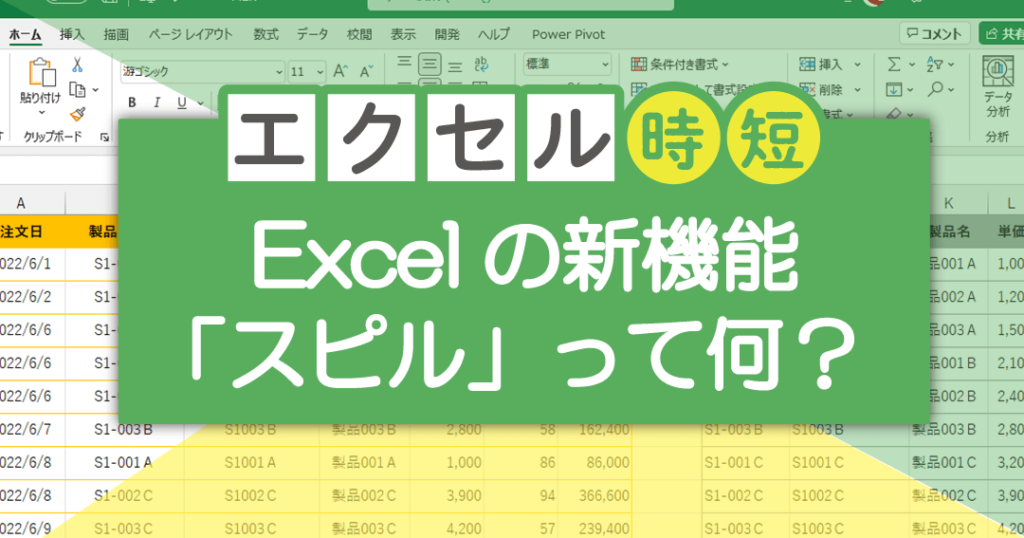Click the コメント button
This screenshot has width=1024, height=538.
[935, 34]
